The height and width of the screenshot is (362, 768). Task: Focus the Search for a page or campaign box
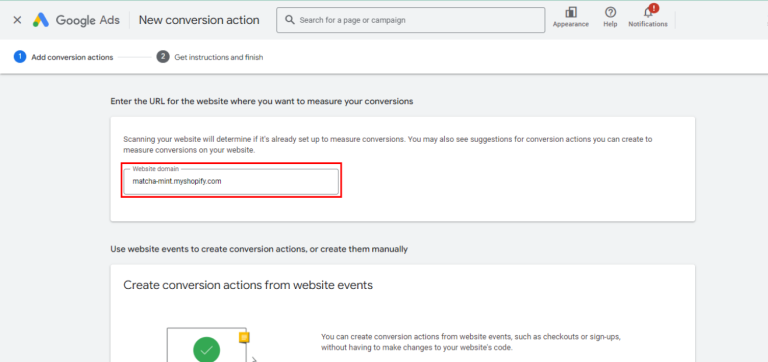410,20
